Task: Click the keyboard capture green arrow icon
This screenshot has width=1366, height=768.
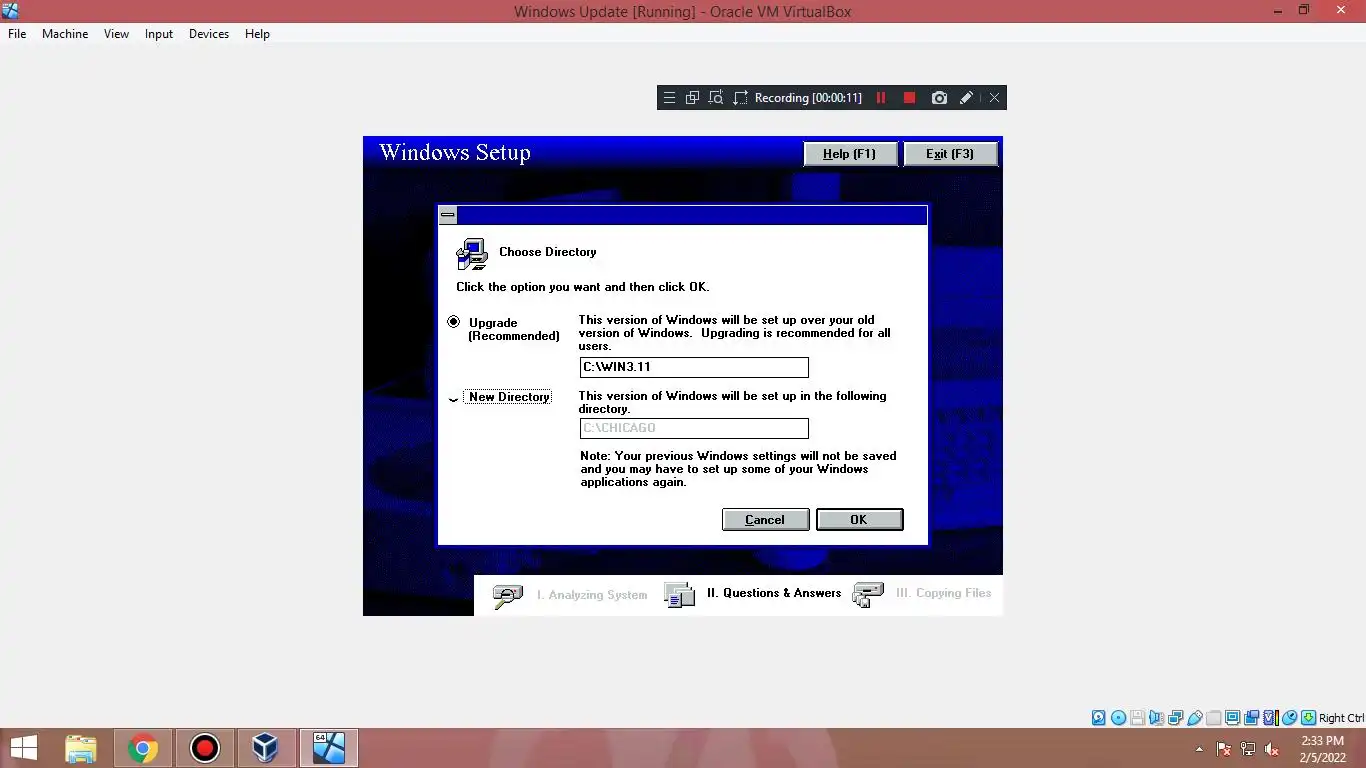Action: click(1308, 718)
